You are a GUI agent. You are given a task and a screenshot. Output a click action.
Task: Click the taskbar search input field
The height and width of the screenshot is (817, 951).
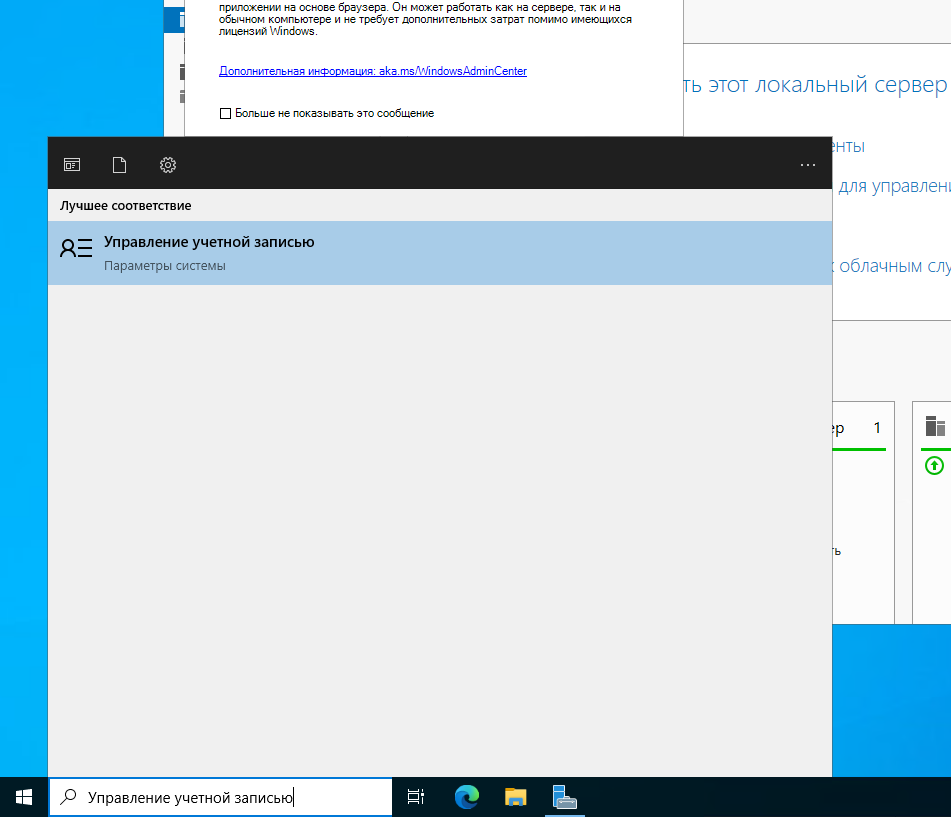pyautogui.click(x=230, y=797)
